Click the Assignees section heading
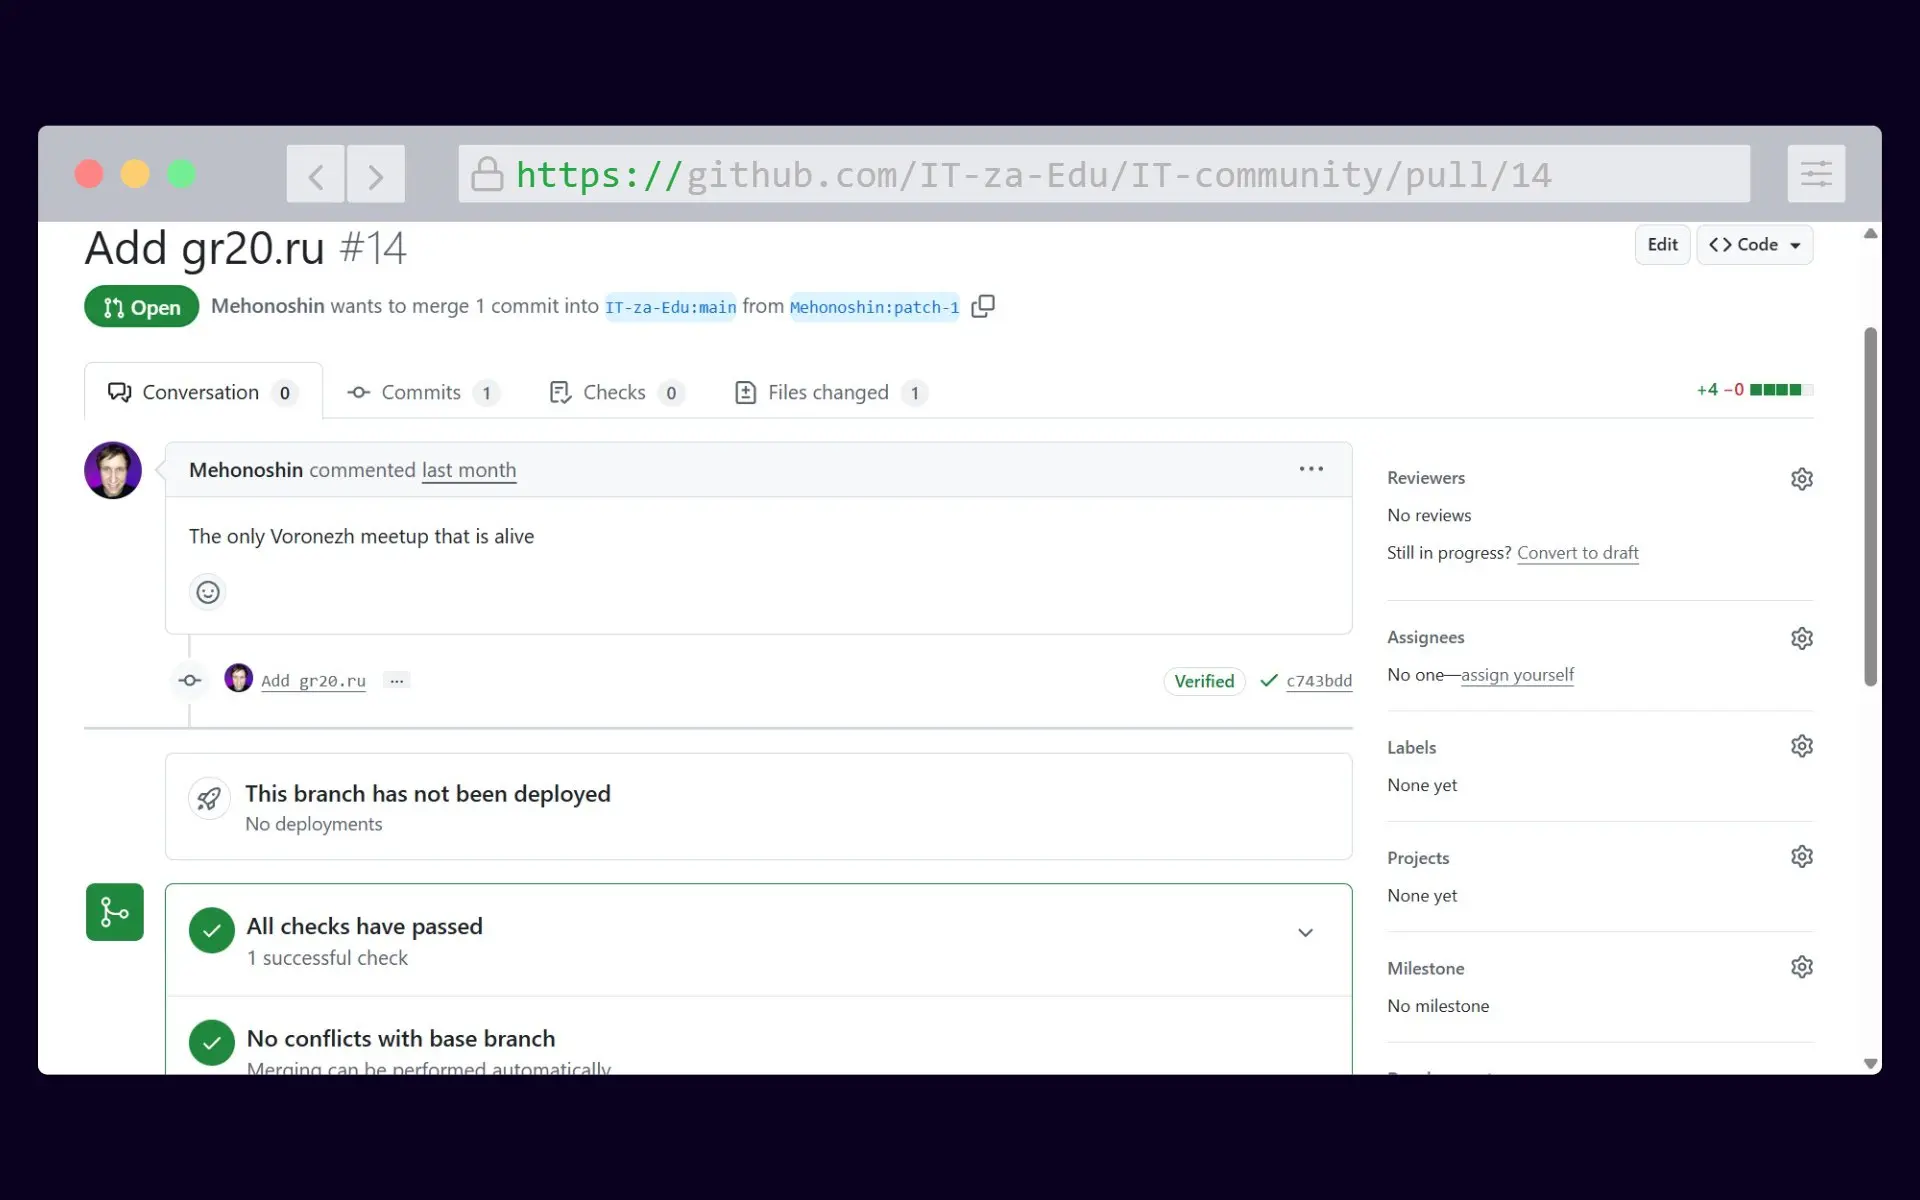 pos(1426,637)
